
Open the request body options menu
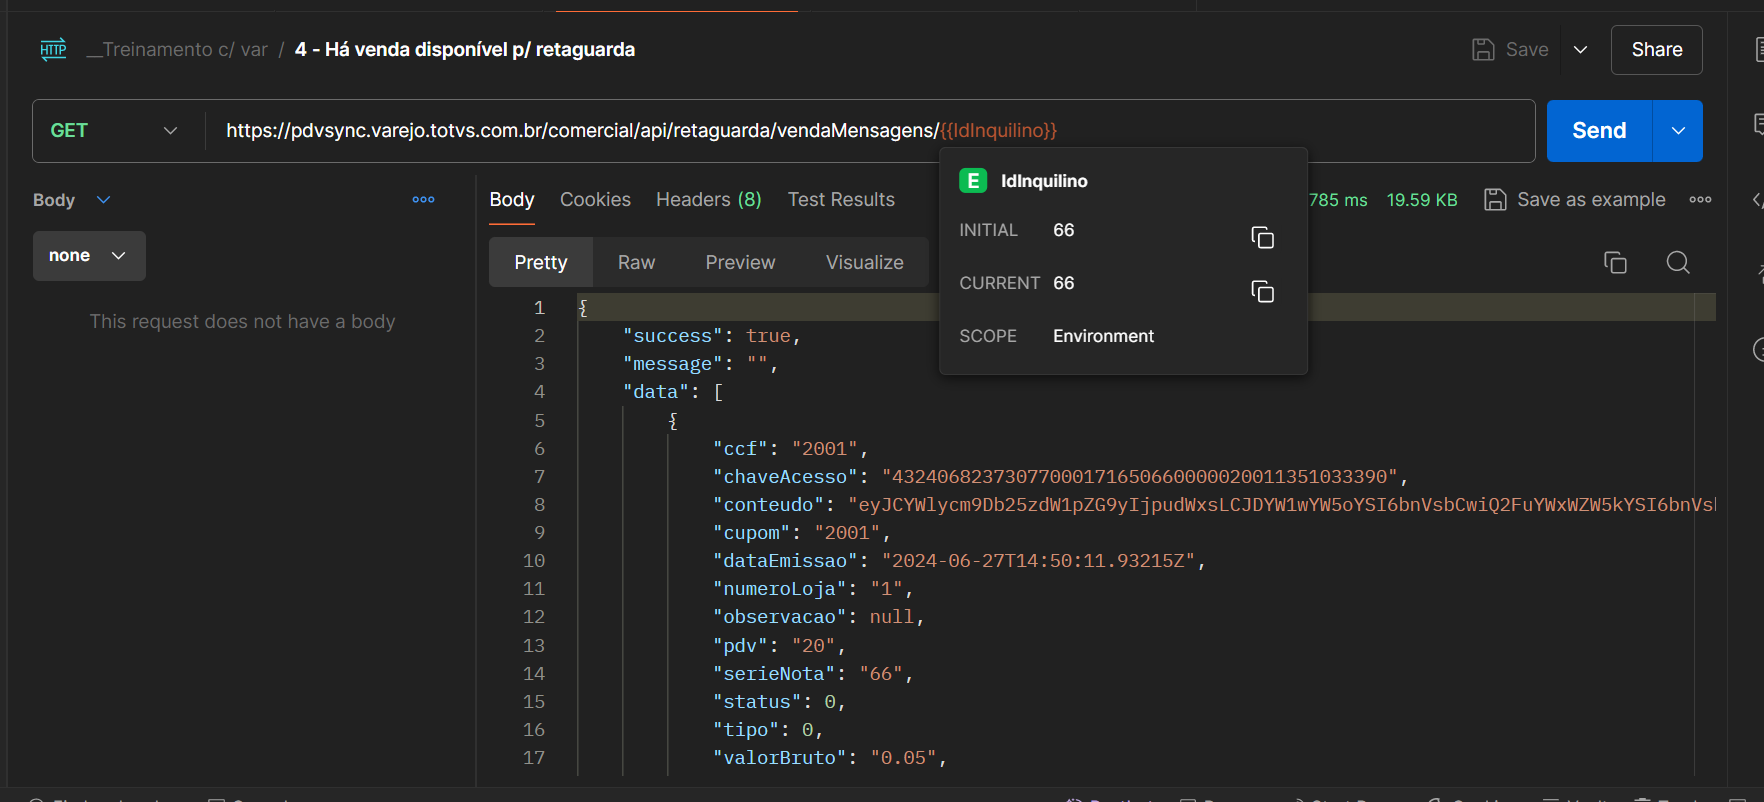coord(423,200)
